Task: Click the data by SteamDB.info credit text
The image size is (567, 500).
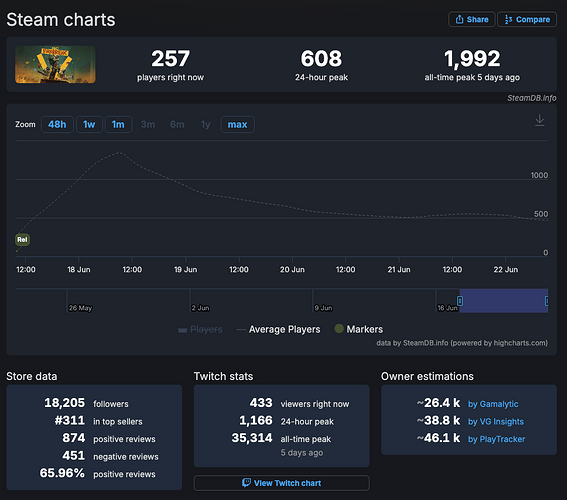Action: (x=462, y=343)
